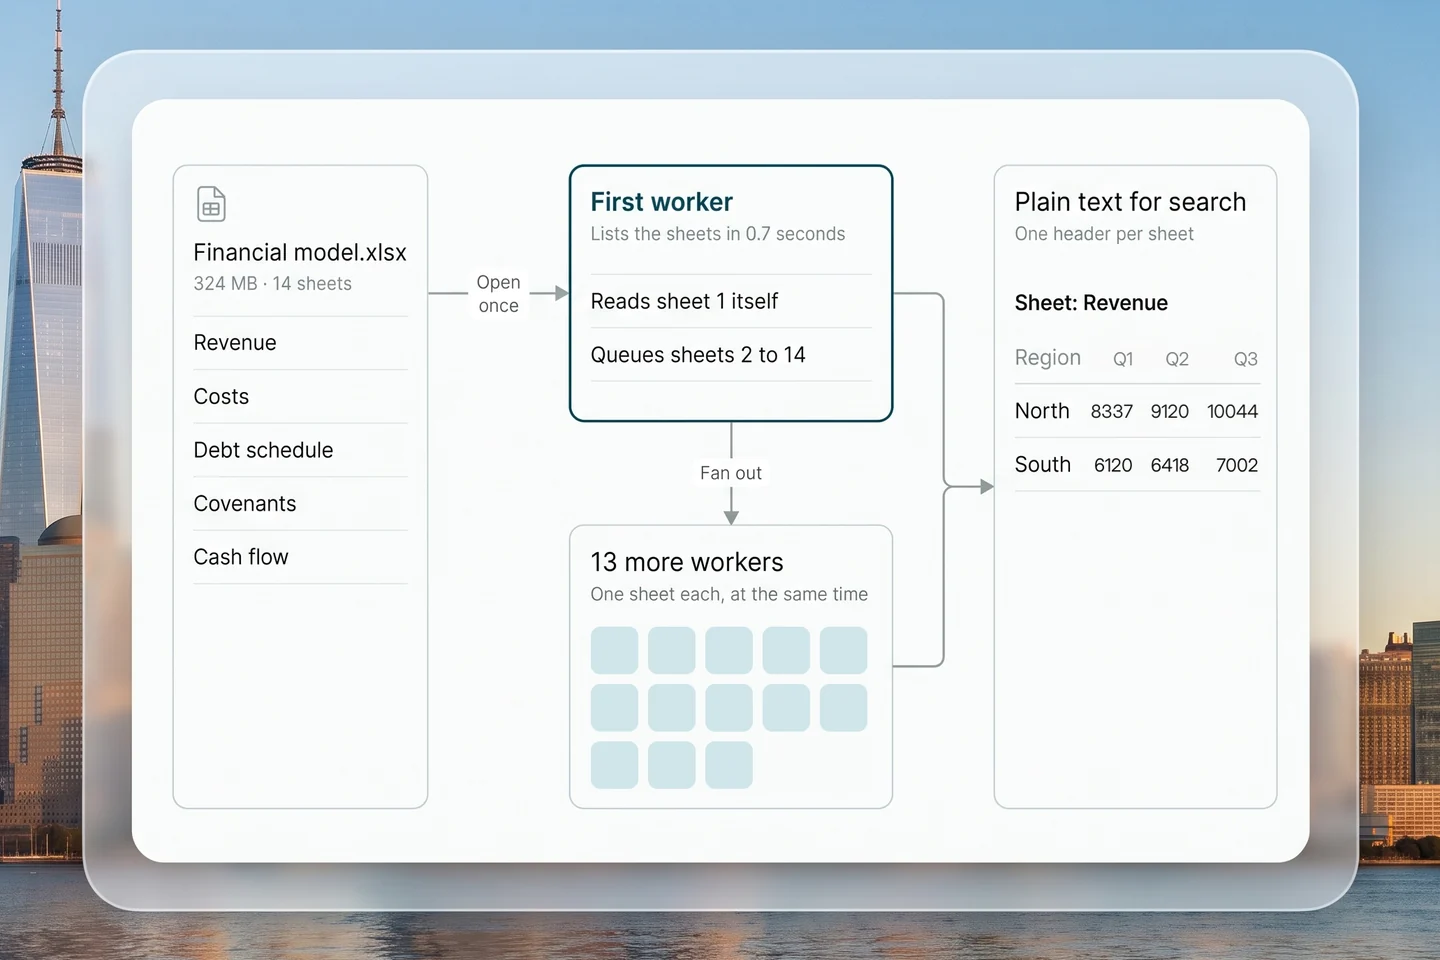Select "Lists the sheets in 0.7 seconds" text
Screen dimensions: 1440x960
[718, 234]
